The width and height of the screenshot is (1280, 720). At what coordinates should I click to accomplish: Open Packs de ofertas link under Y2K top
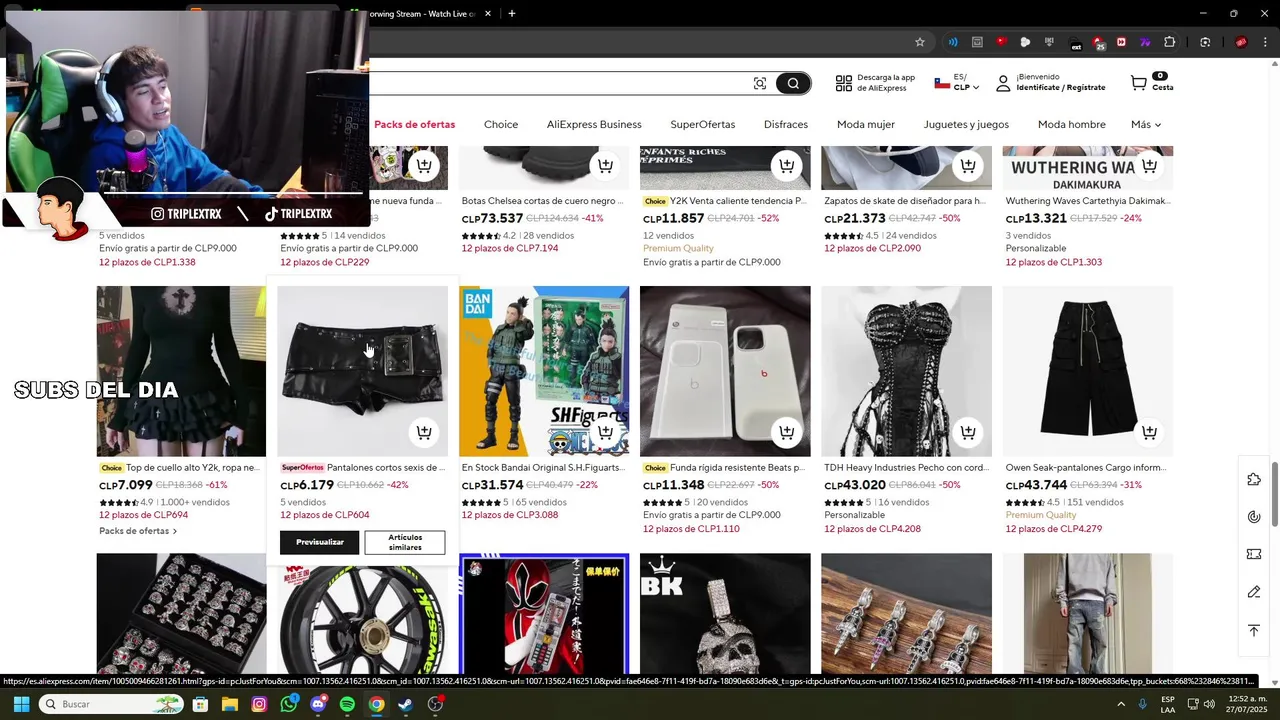click(138, 531)
